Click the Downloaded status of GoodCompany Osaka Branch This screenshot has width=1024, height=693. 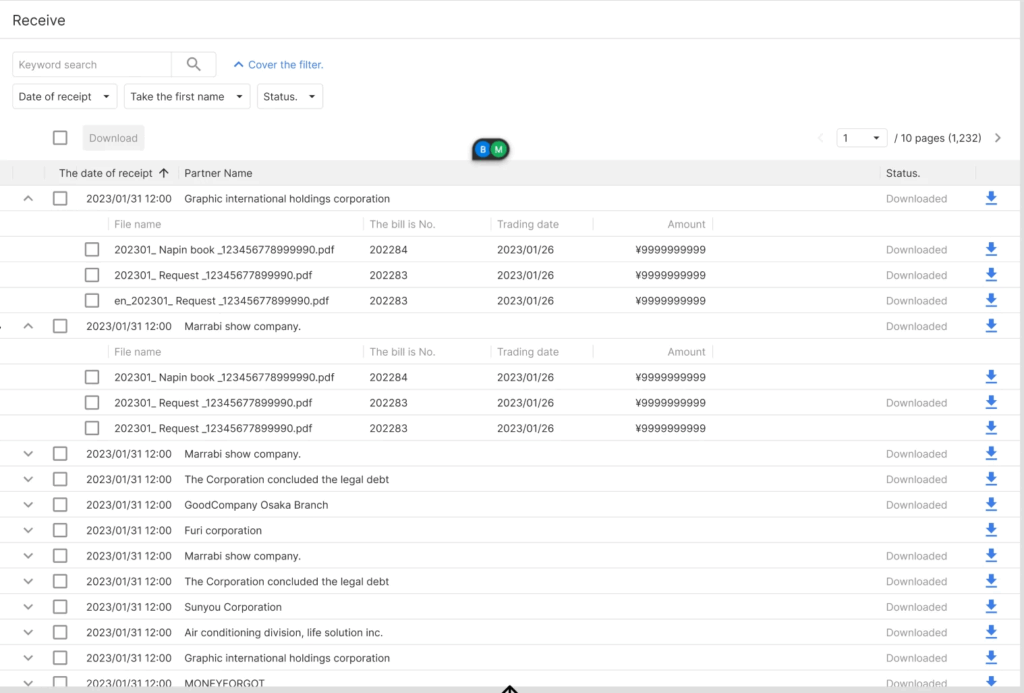(x=916, y=505)
